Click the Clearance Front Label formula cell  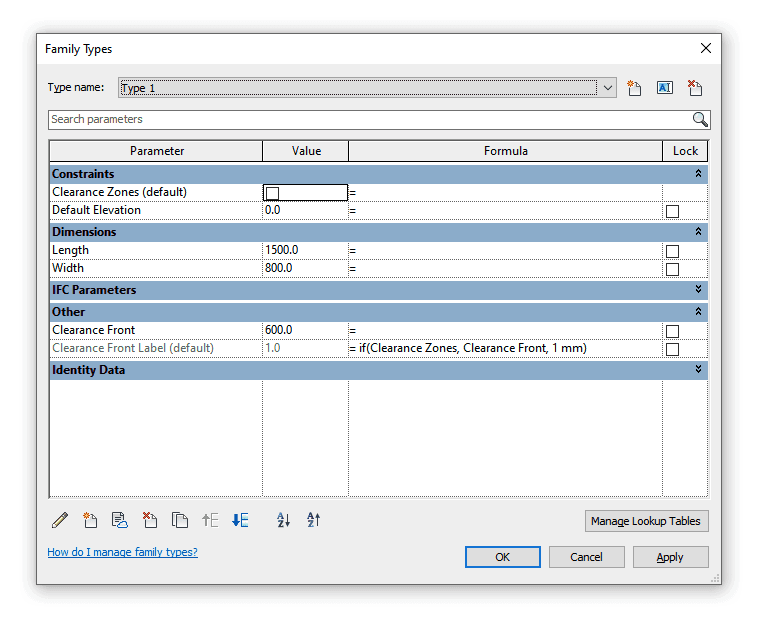(x=505, y=348)
